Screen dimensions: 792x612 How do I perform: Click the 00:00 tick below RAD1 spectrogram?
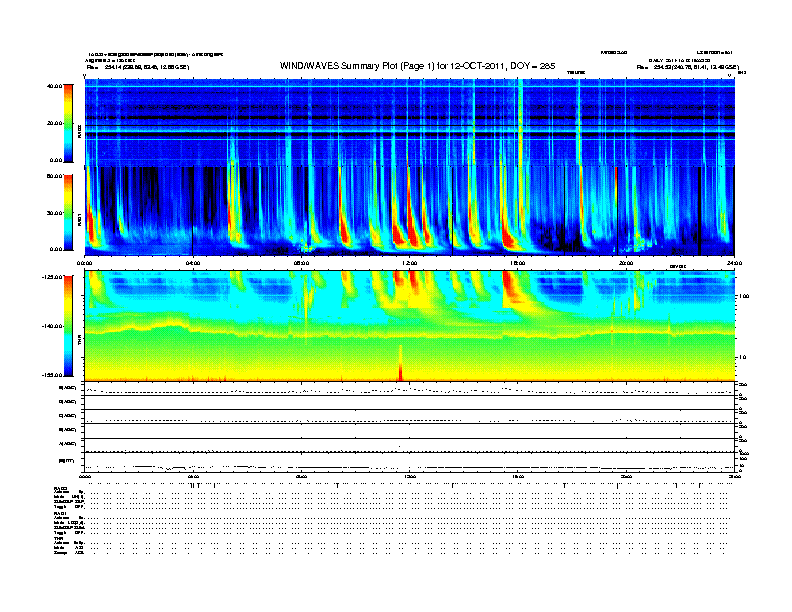pyautogui.click(x=84, y=263)
